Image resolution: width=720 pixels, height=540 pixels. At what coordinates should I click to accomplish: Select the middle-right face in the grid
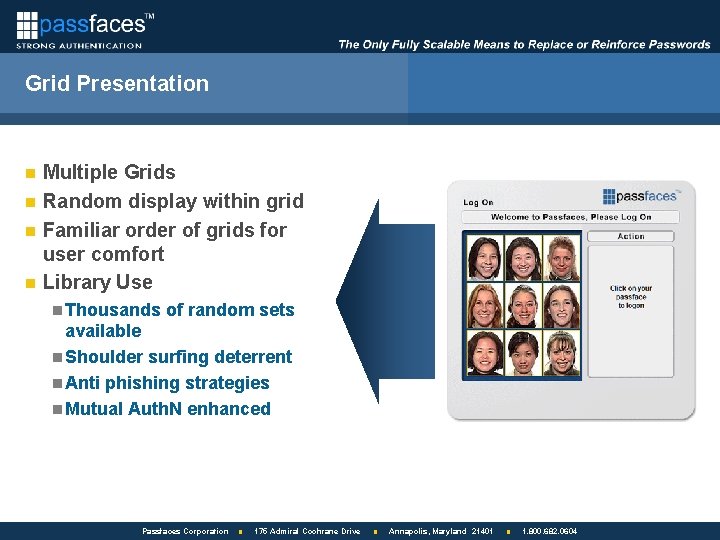(561, 305)
